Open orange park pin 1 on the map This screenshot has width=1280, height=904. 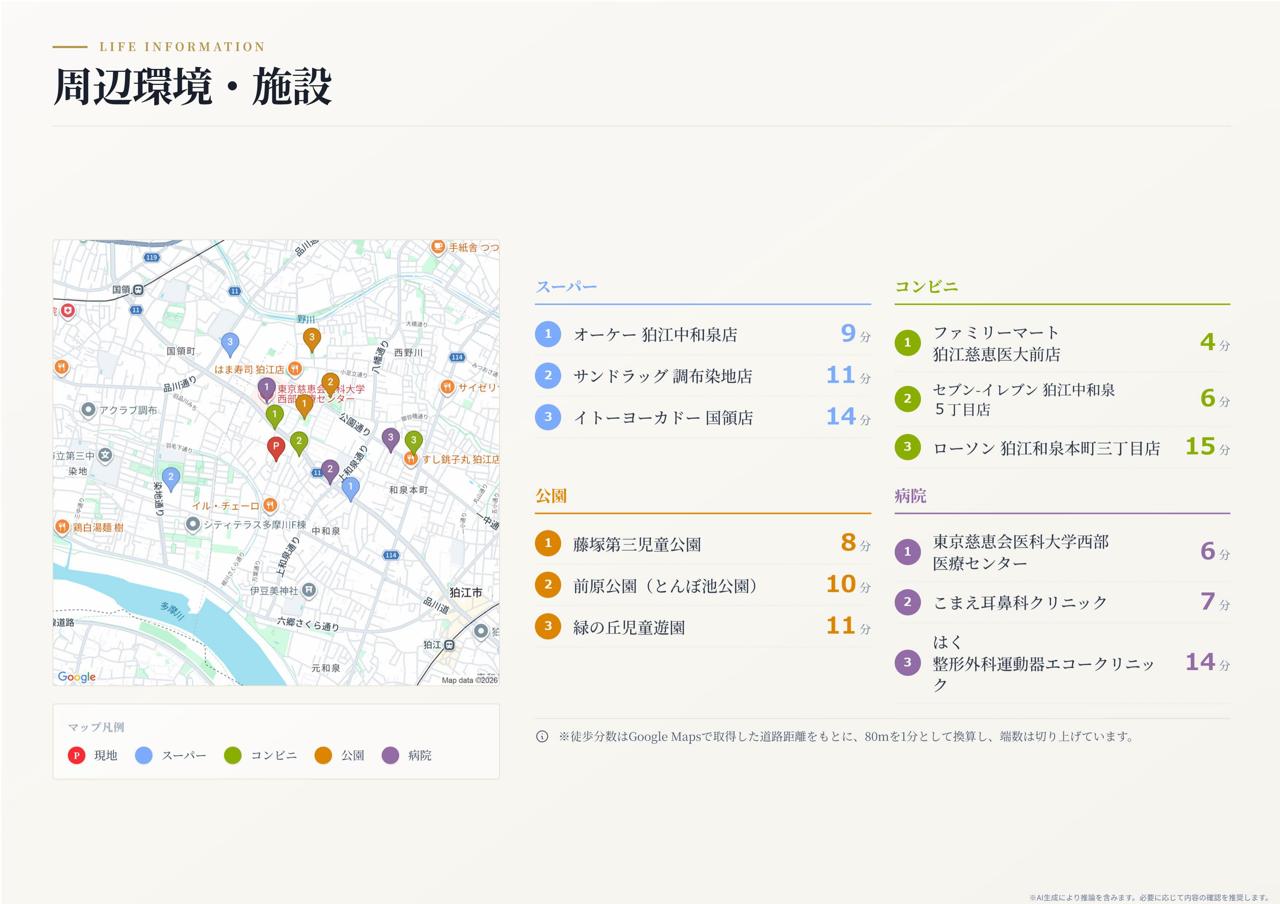point(305,405)
